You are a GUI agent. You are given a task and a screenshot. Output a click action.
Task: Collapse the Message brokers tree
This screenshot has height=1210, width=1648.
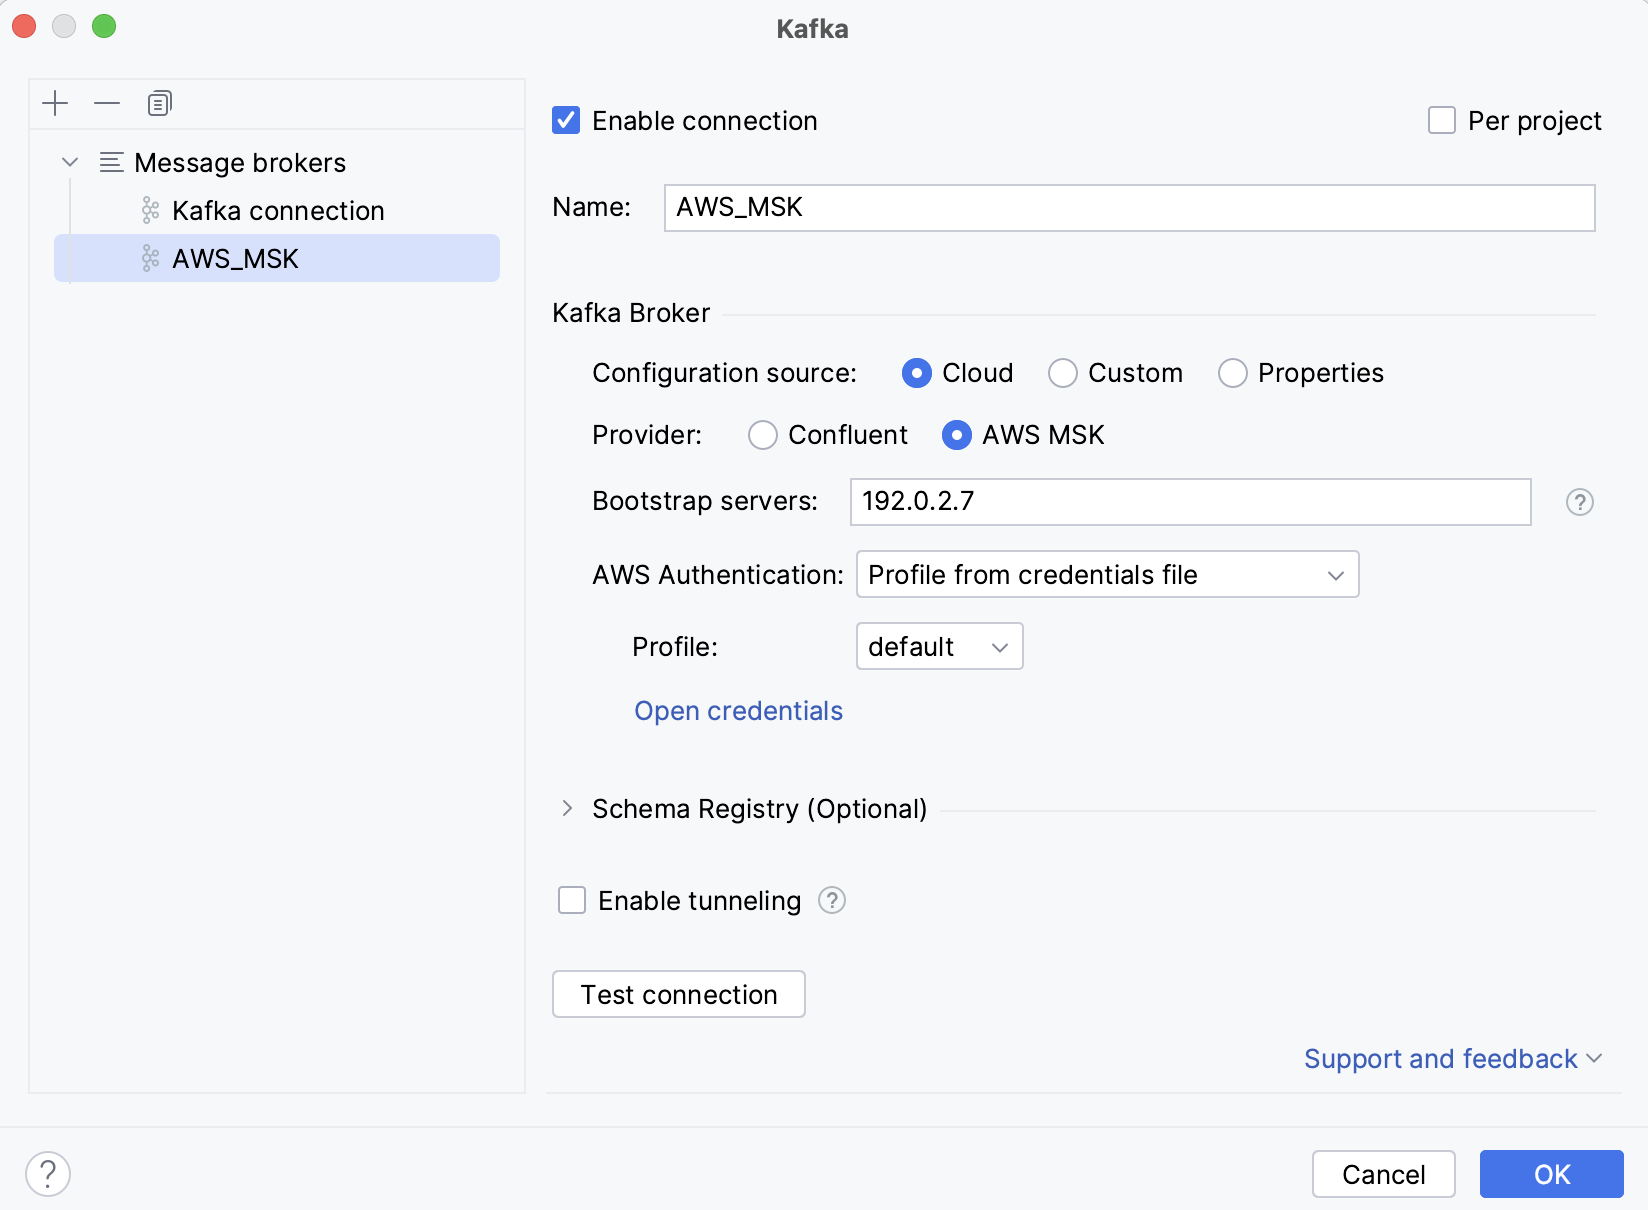coord(69,162)
